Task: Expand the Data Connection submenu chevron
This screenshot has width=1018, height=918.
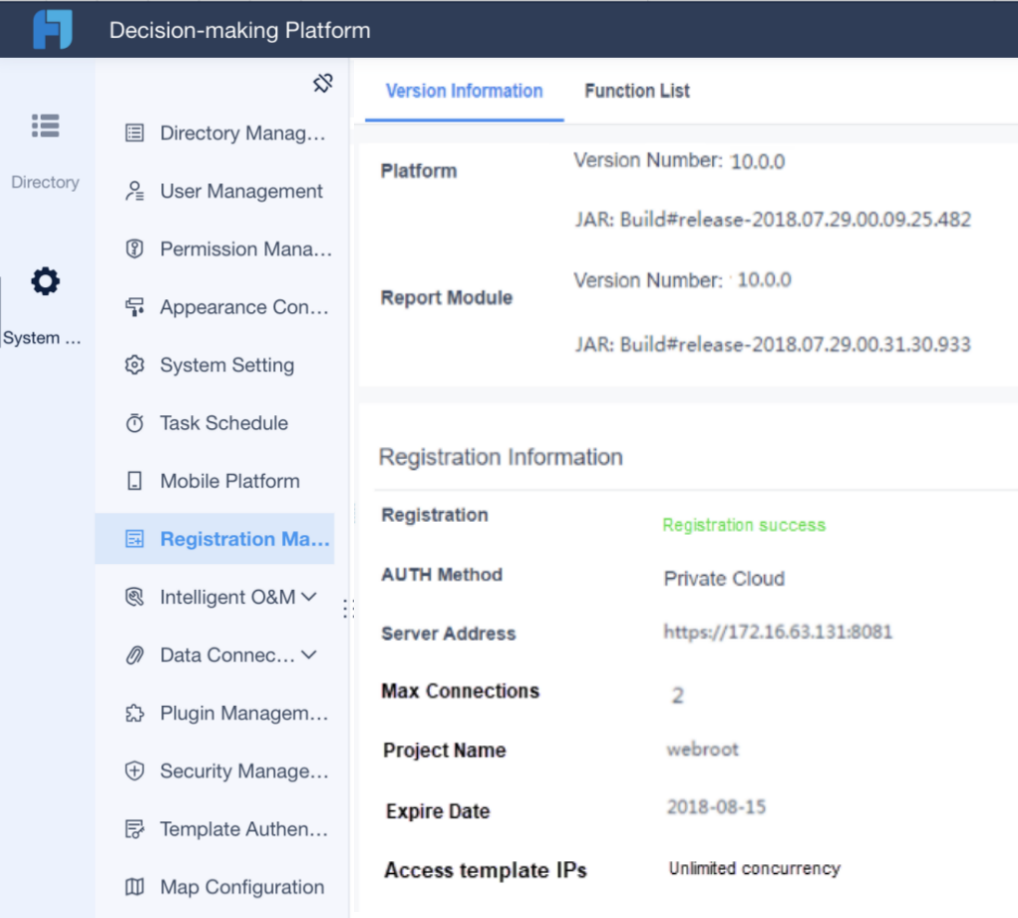Action: tap(309, 655)
